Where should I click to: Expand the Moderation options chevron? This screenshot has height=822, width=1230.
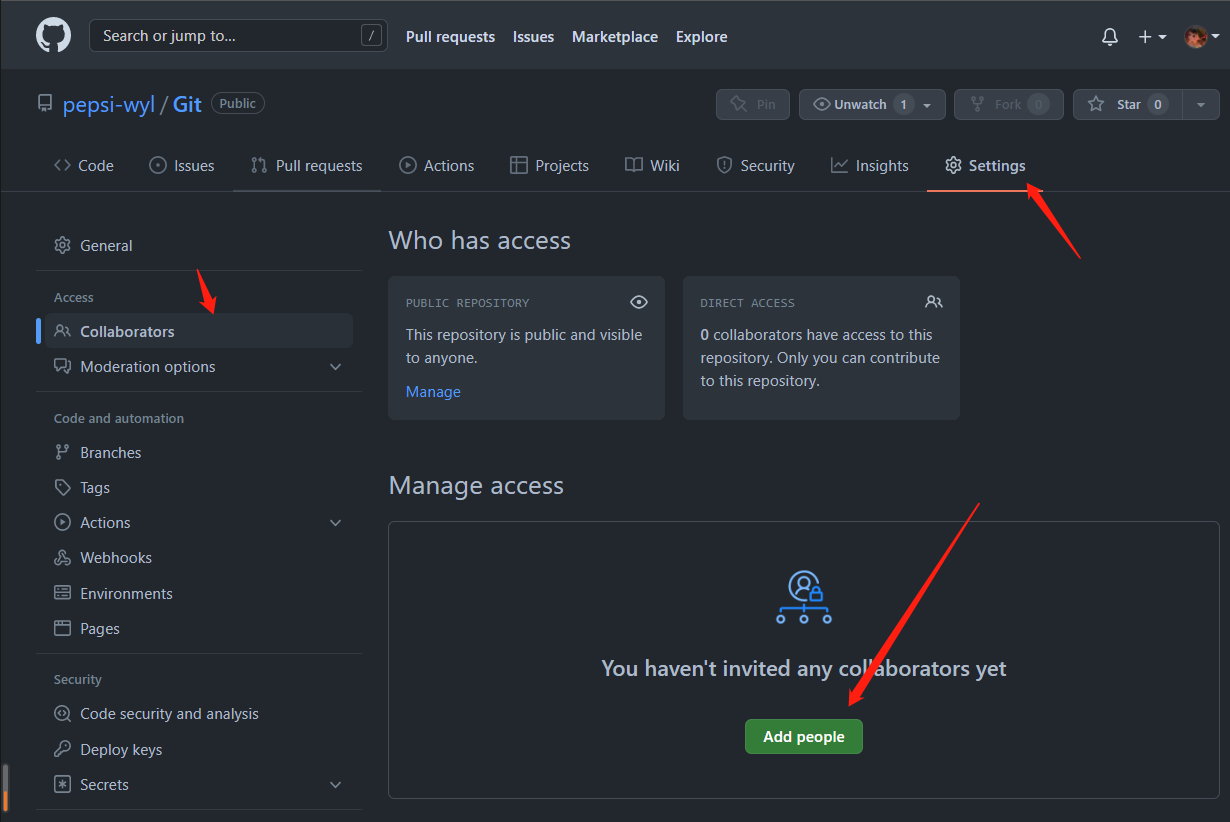(x=335, y=367)
